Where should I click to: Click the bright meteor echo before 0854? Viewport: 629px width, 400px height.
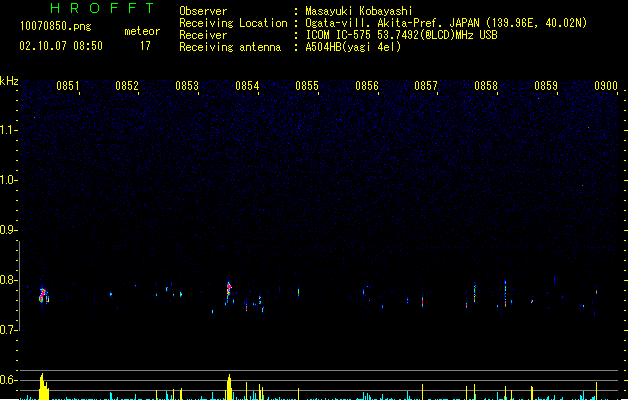tap(229, 289)
